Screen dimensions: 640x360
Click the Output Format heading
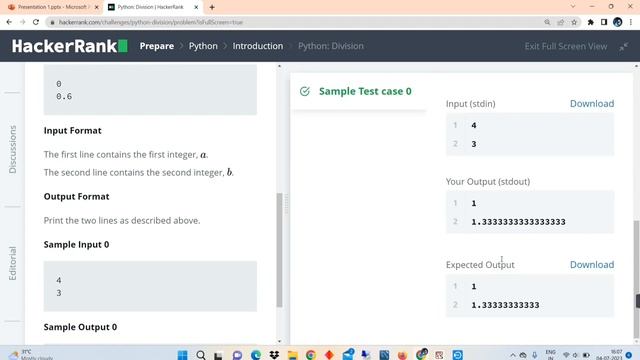tap(76, 196)
